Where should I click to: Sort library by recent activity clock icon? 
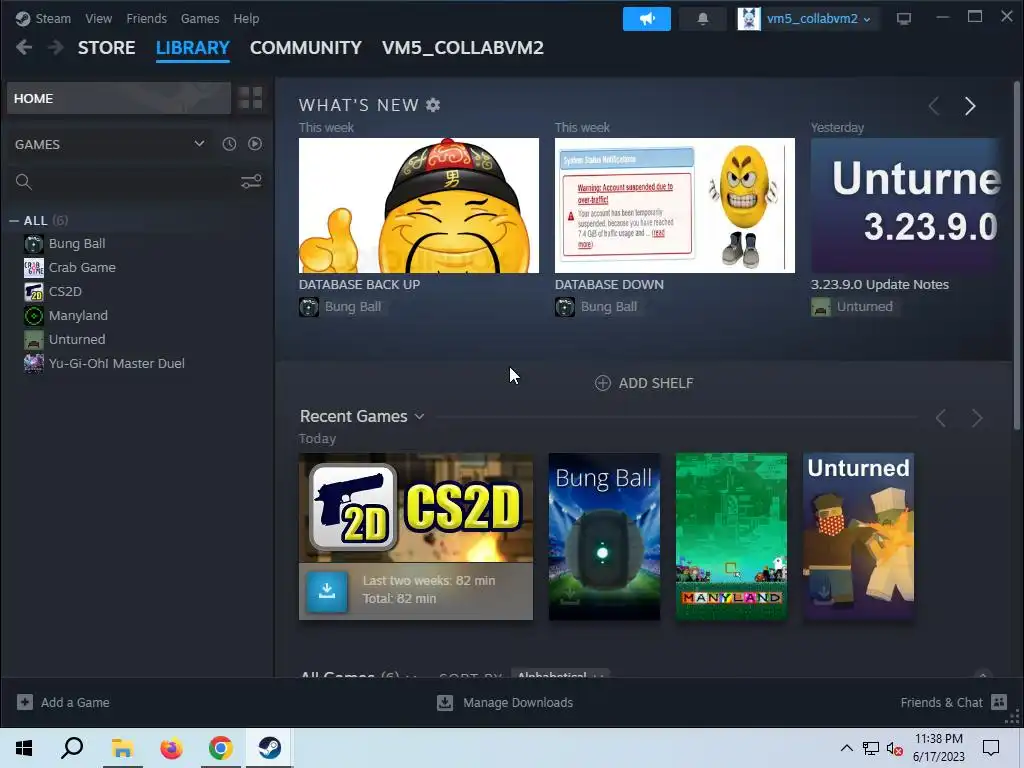(229, 144)
